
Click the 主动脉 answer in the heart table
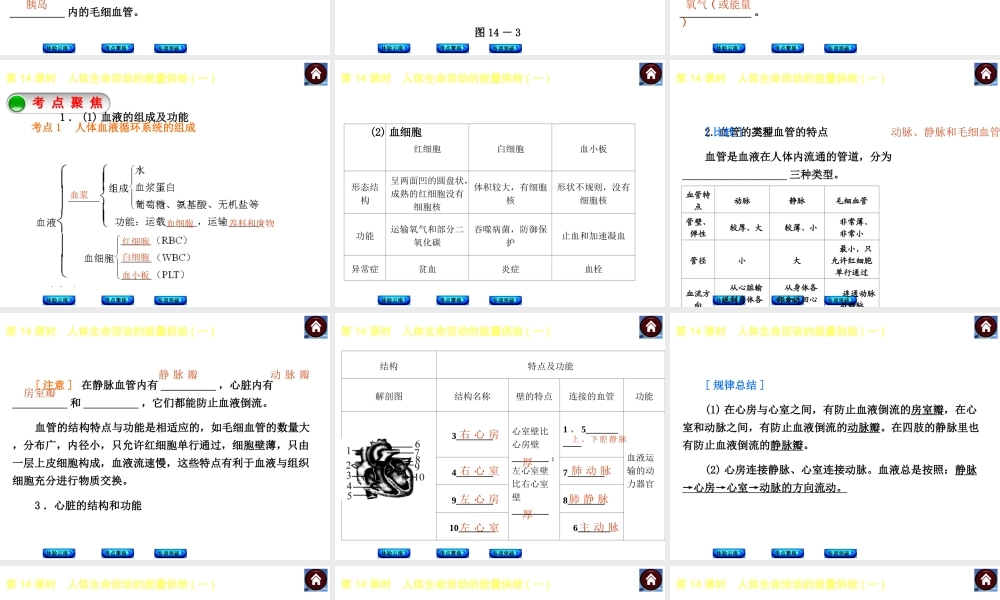tap(599, 527)
